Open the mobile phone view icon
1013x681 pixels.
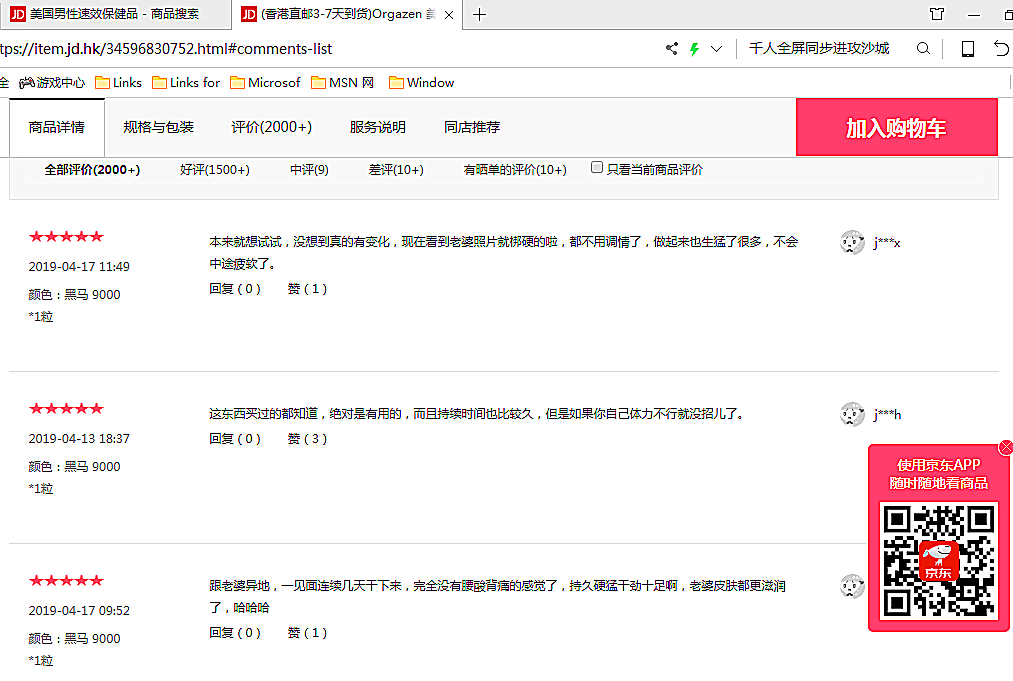(x=967, y=49)
